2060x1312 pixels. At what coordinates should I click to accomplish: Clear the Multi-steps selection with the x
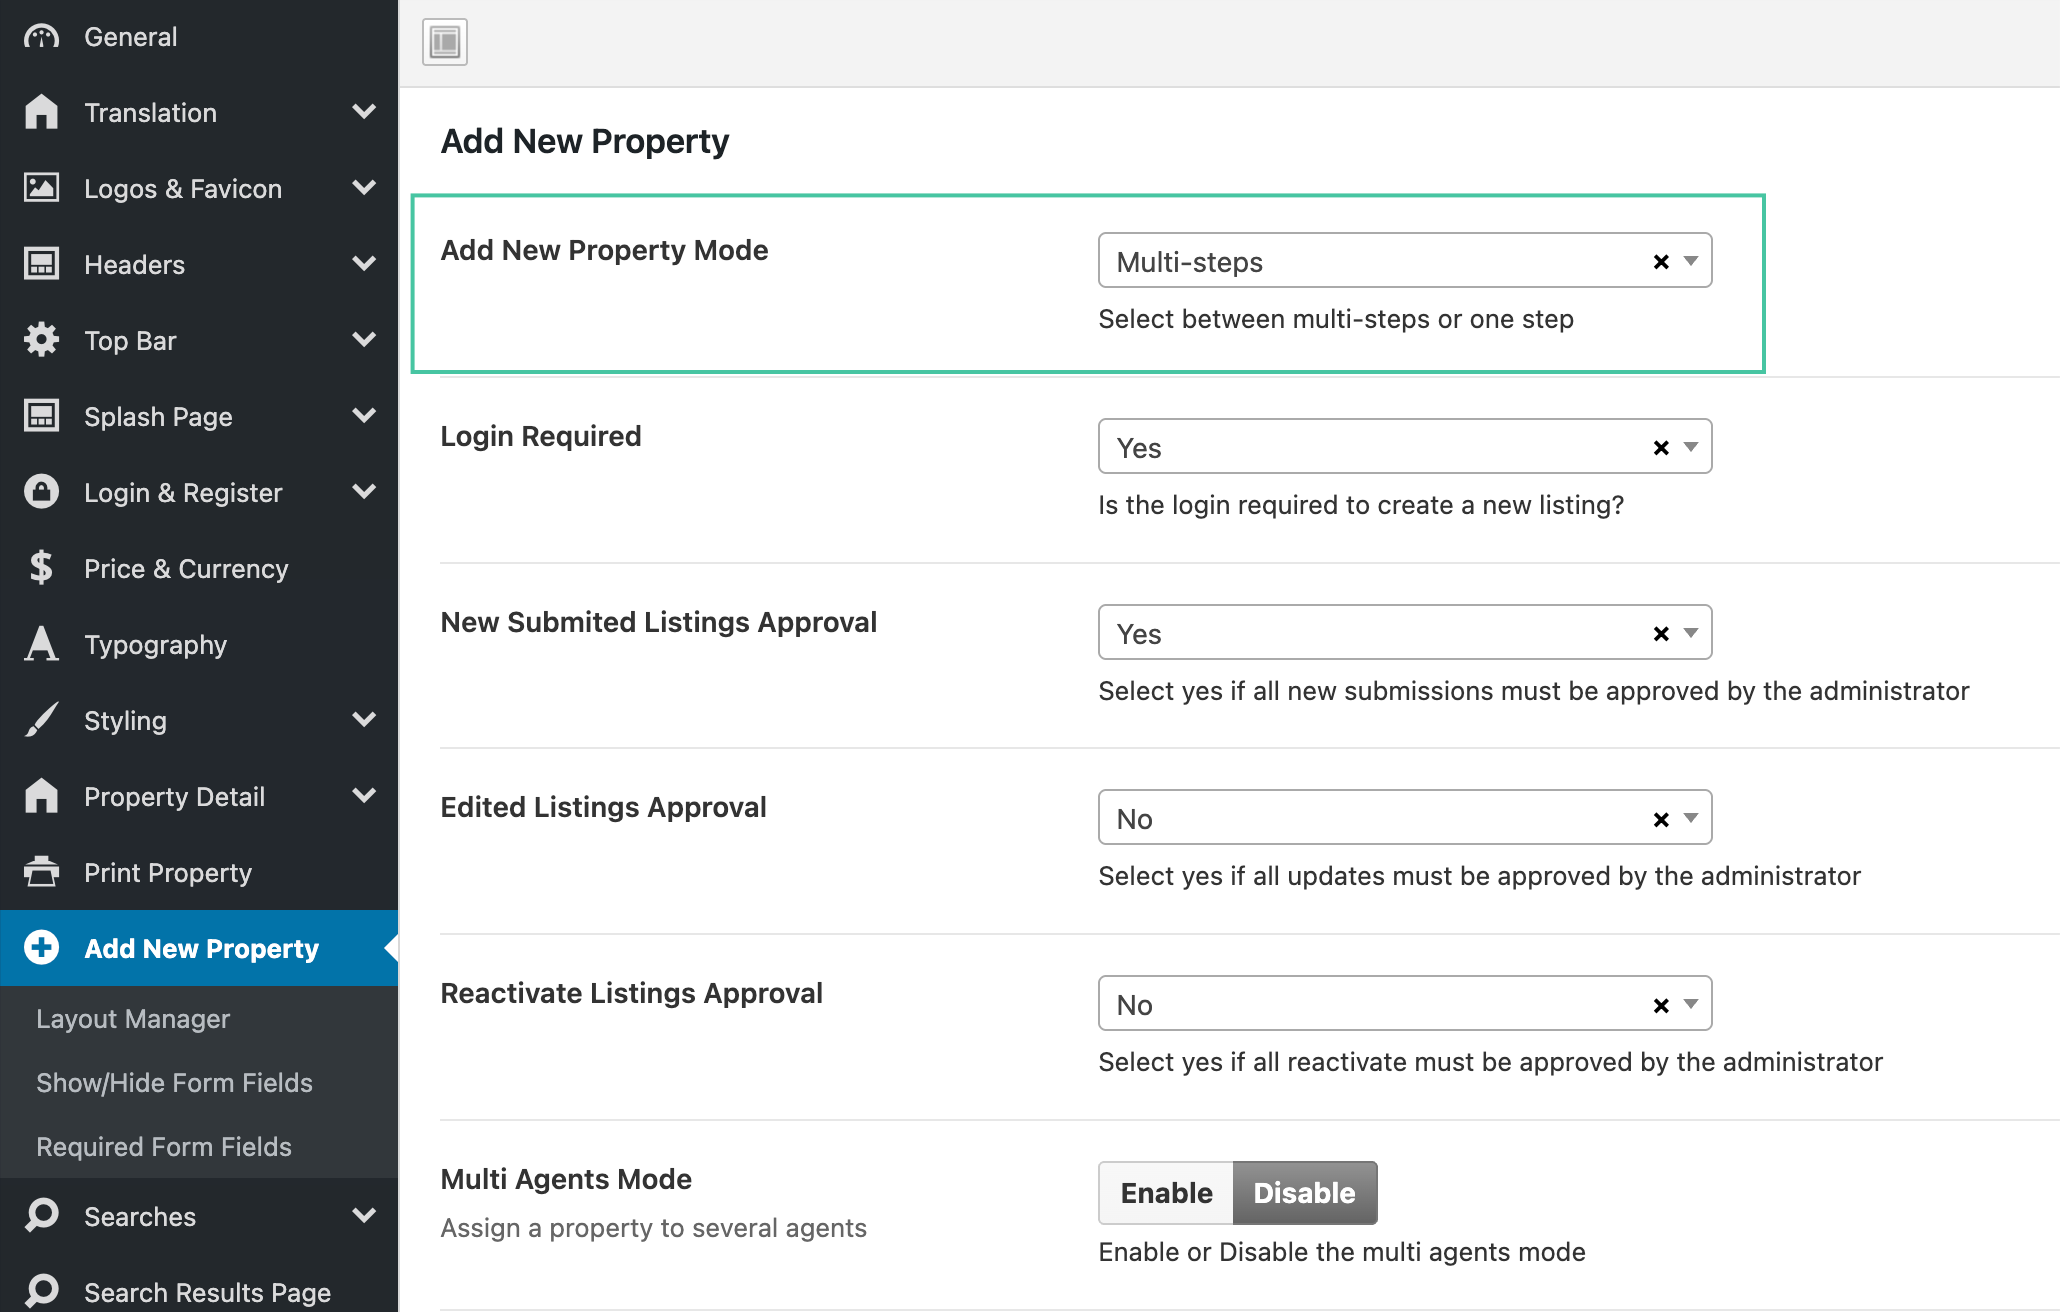[x=1660, y=261]
